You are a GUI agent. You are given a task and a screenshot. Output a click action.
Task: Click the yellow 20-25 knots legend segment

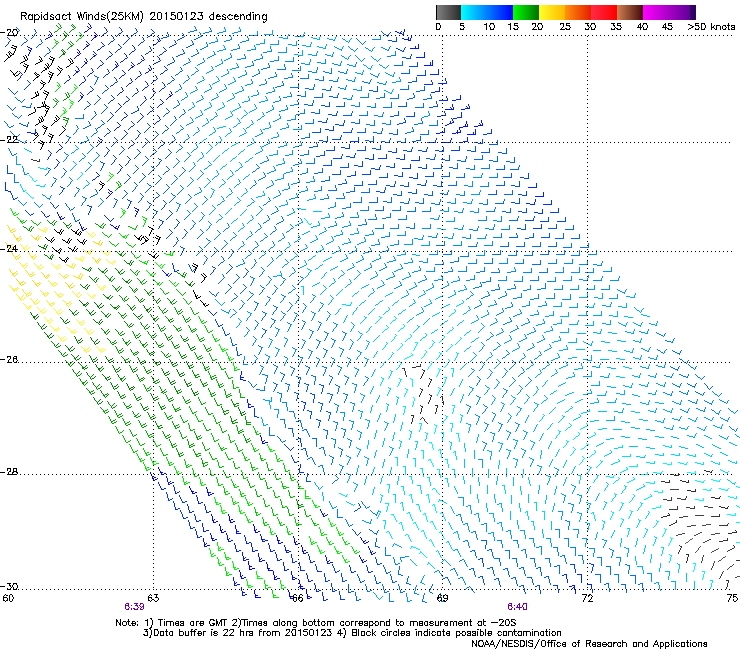(552, 12)
